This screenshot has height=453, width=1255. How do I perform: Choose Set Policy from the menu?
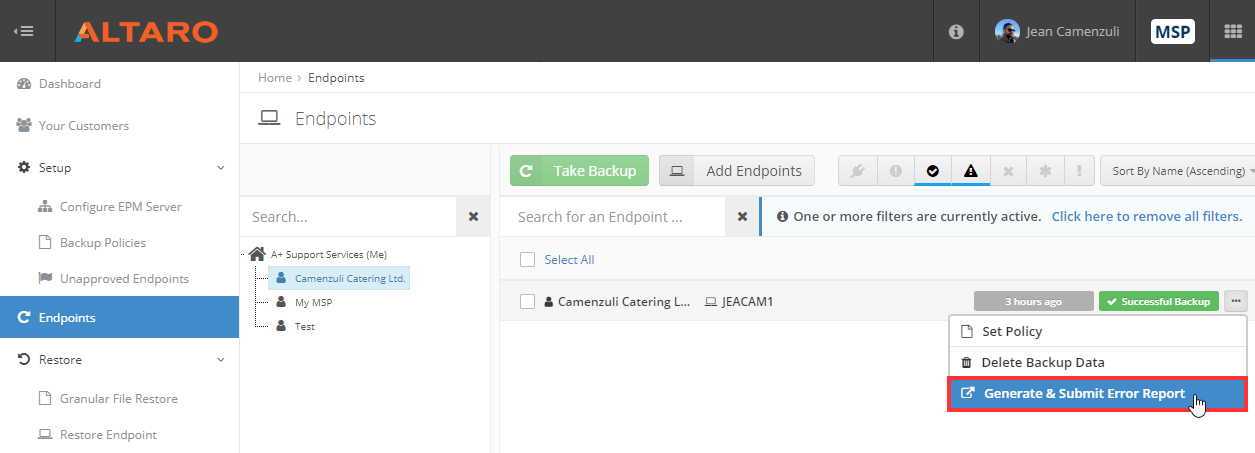pos(1097,331)
